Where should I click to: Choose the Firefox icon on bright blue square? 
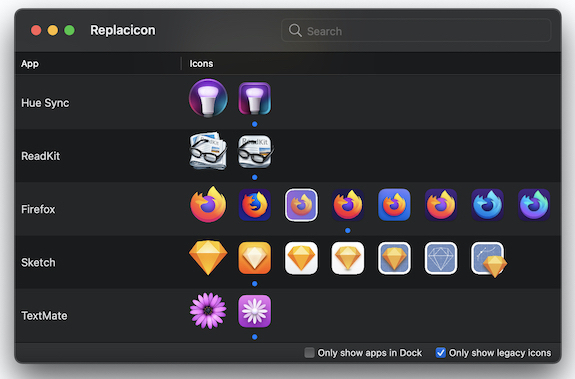[x=394, y=205]
